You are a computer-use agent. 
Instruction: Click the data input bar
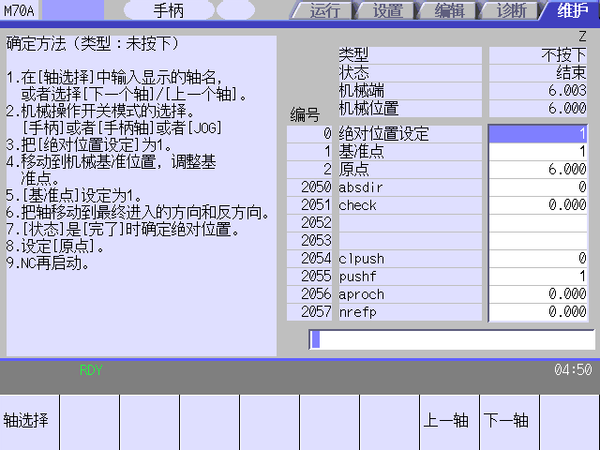[450, 340]
